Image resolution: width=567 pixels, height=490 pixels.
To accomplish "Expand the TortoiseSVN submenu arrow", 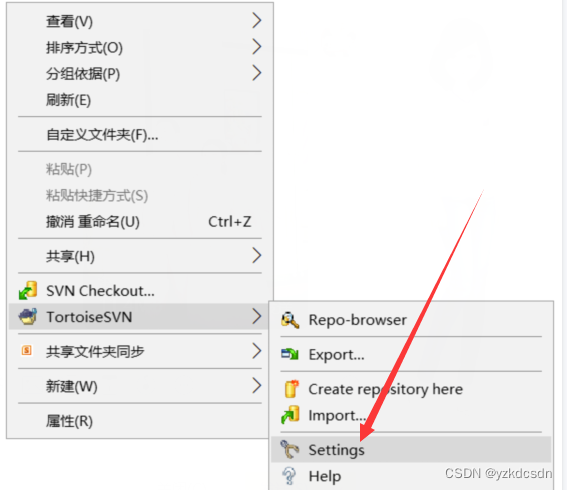I will (x=256, y=316).
